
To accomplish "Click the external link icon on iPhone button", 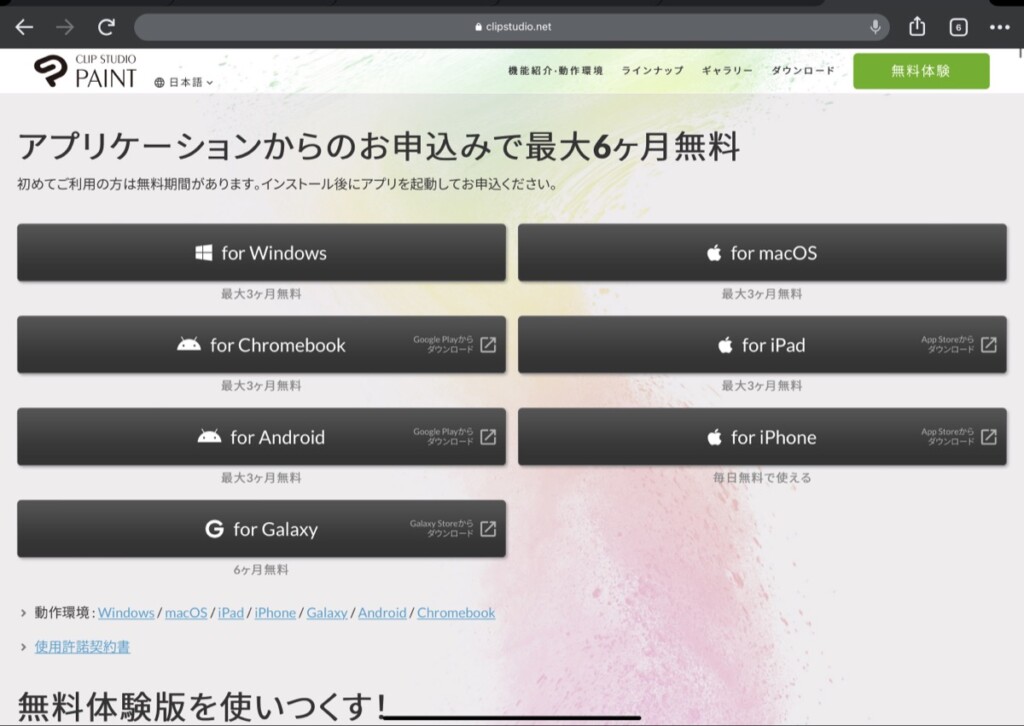I will 989,437.
